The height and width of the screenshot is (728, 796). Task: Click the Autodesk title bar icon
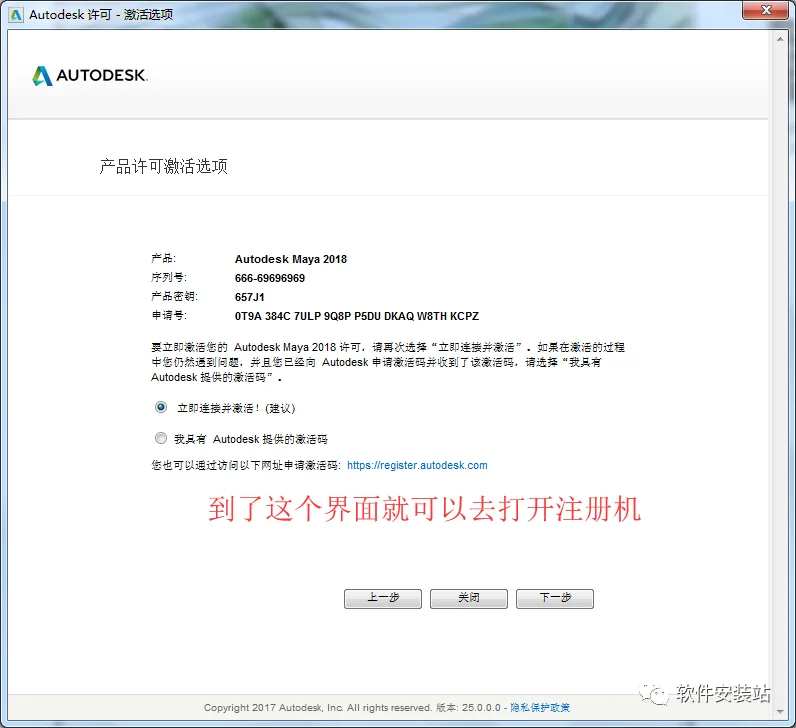(x=16, y=15)
